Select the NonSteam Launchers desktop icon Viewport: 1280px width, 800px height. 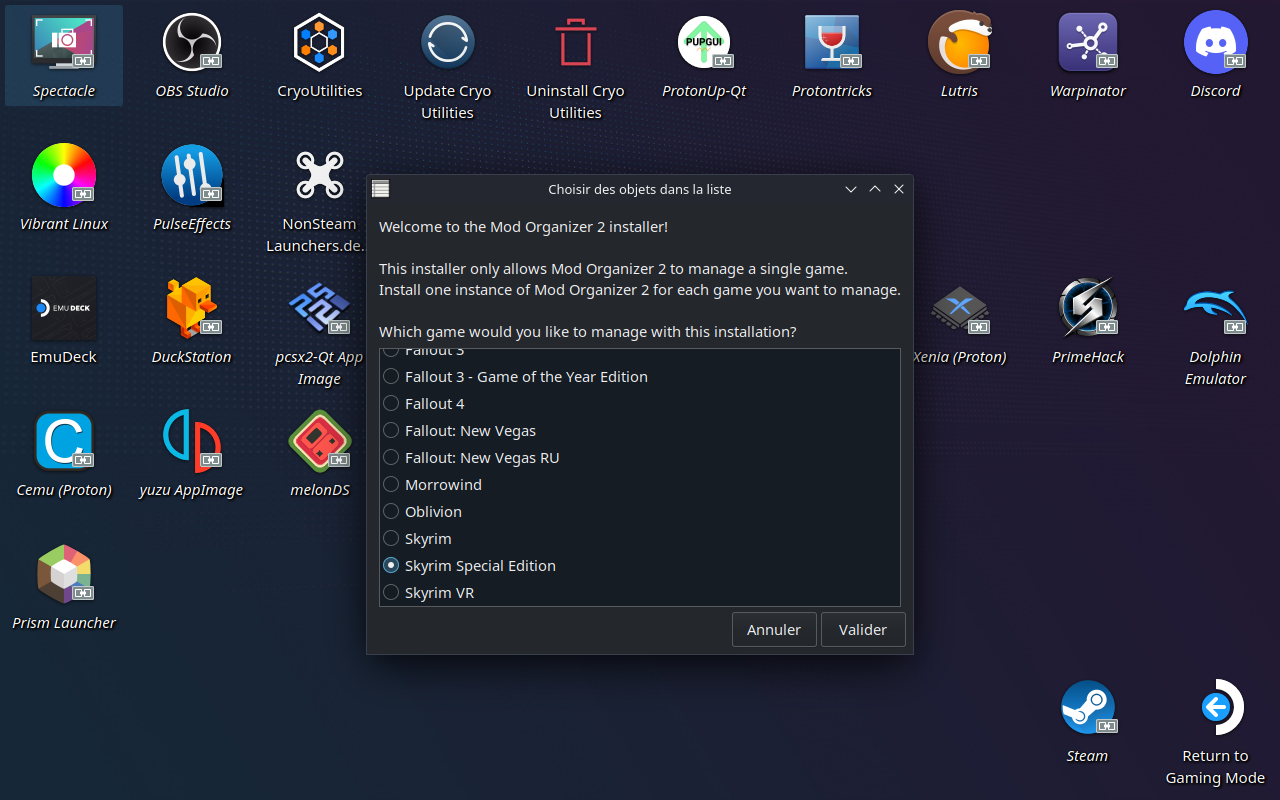click(x=320, y=175)
